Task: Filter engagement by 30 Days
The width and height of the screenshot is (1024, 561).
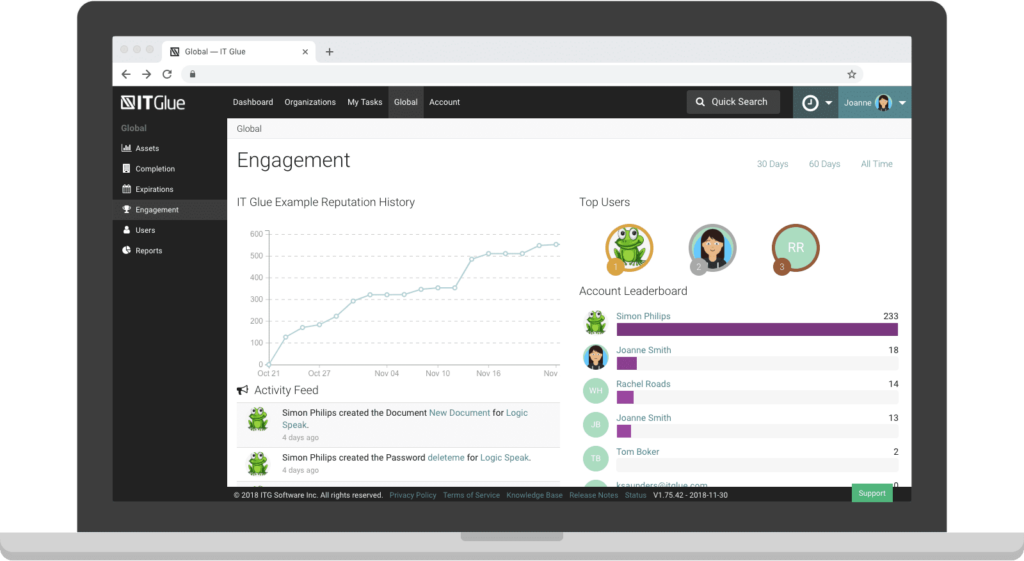Action: 772,164
